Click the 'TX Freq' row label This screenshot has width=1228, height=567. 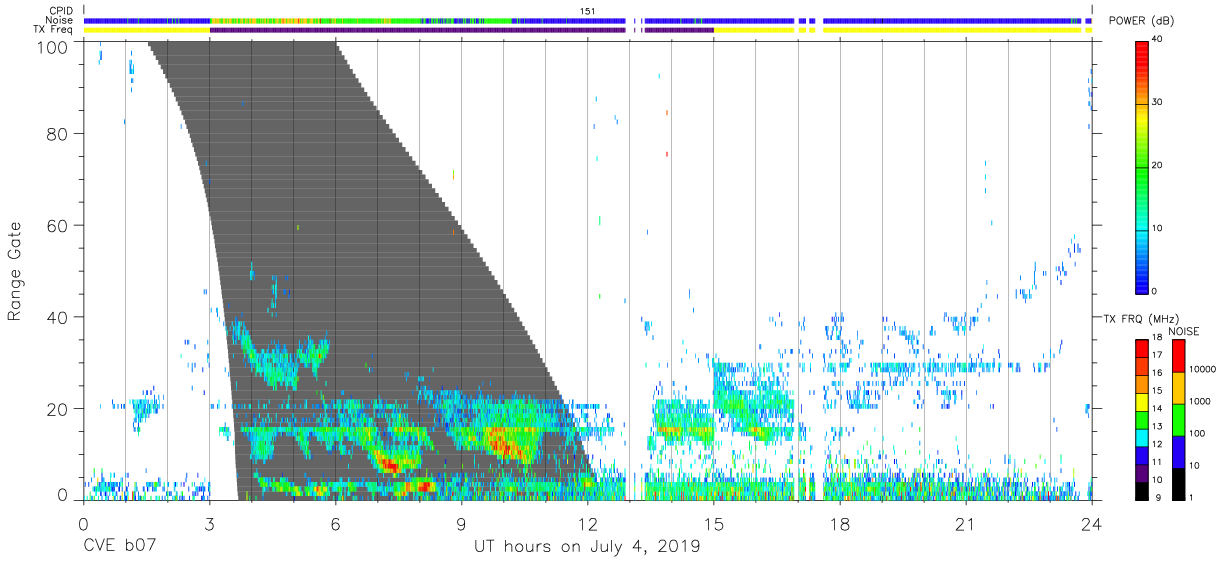tap(53, 30)
